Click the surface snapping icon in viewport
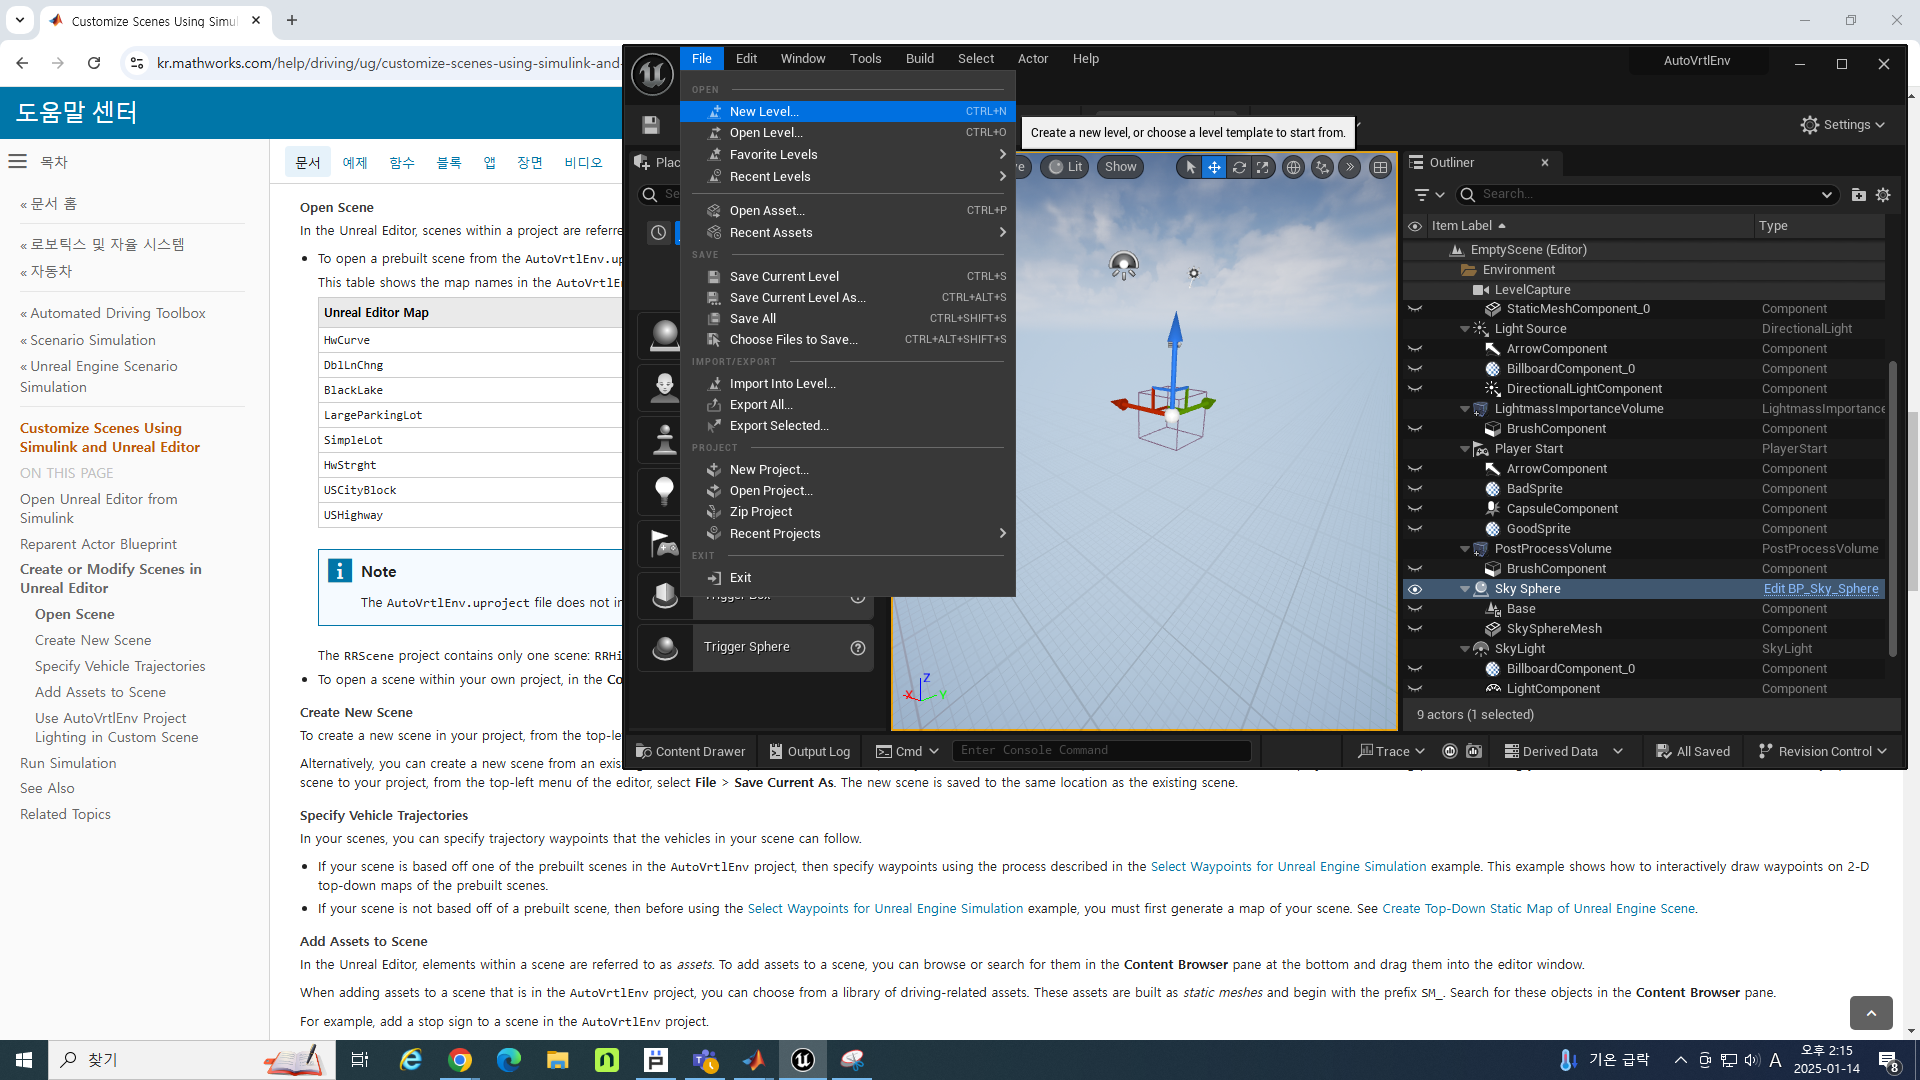The image size is (1920, 1080). pyautogui.click(x=1323, y=167)
